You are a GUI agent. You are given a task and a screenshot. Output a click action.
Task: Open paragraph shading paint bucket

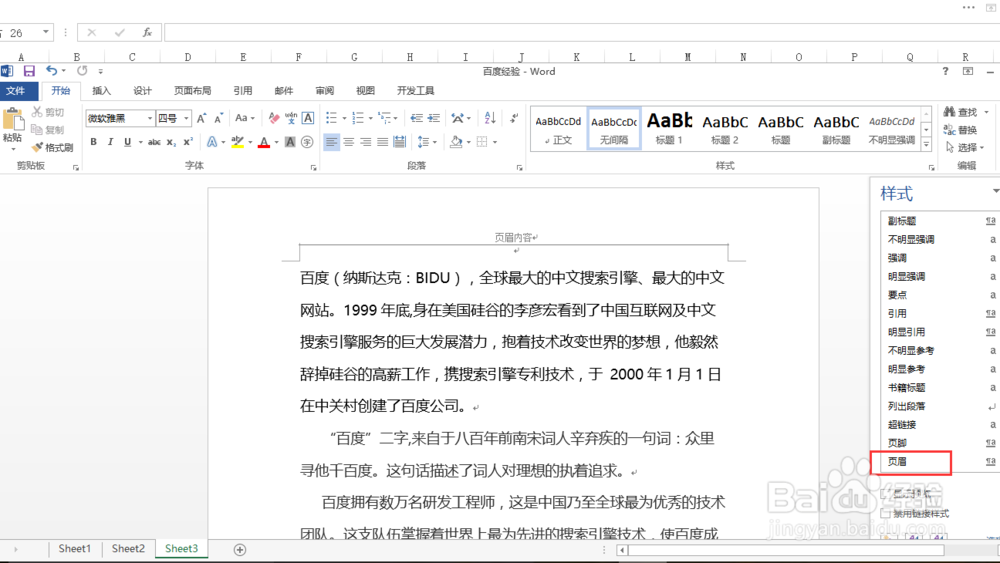point(455,142)
